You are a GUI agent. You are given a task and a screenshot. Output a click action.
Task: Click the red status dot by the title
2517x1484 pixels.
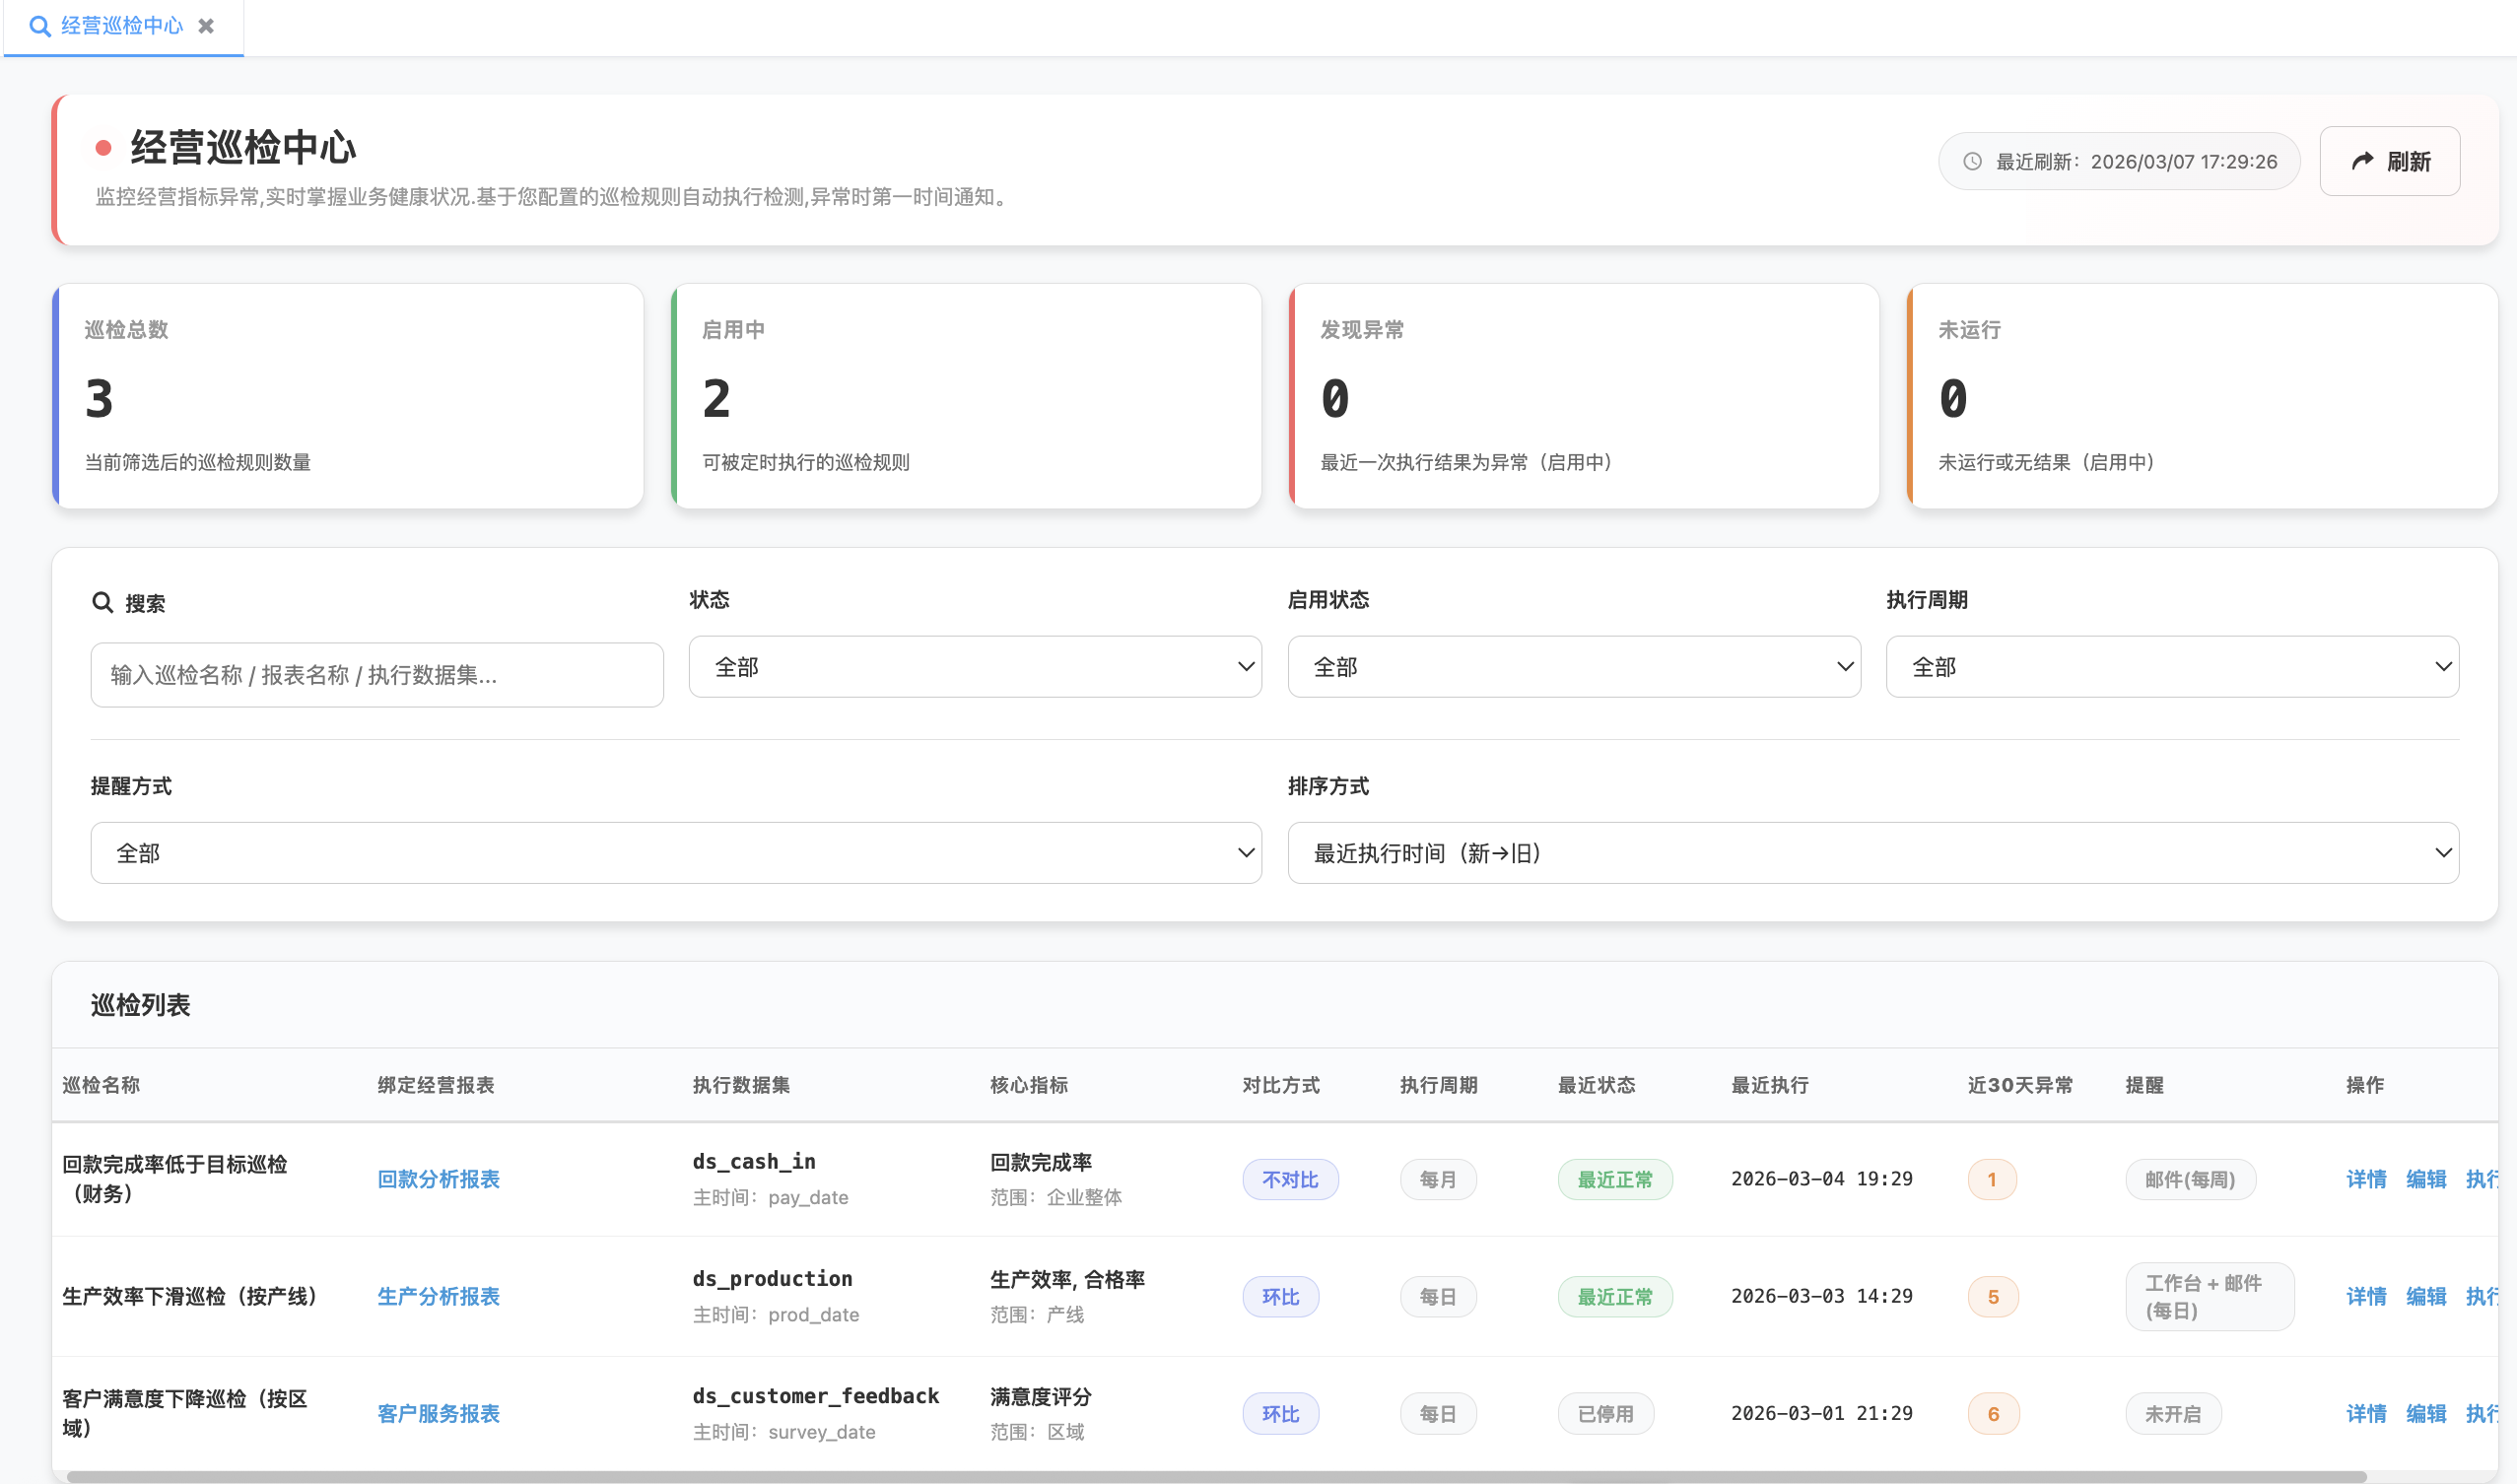103,148
